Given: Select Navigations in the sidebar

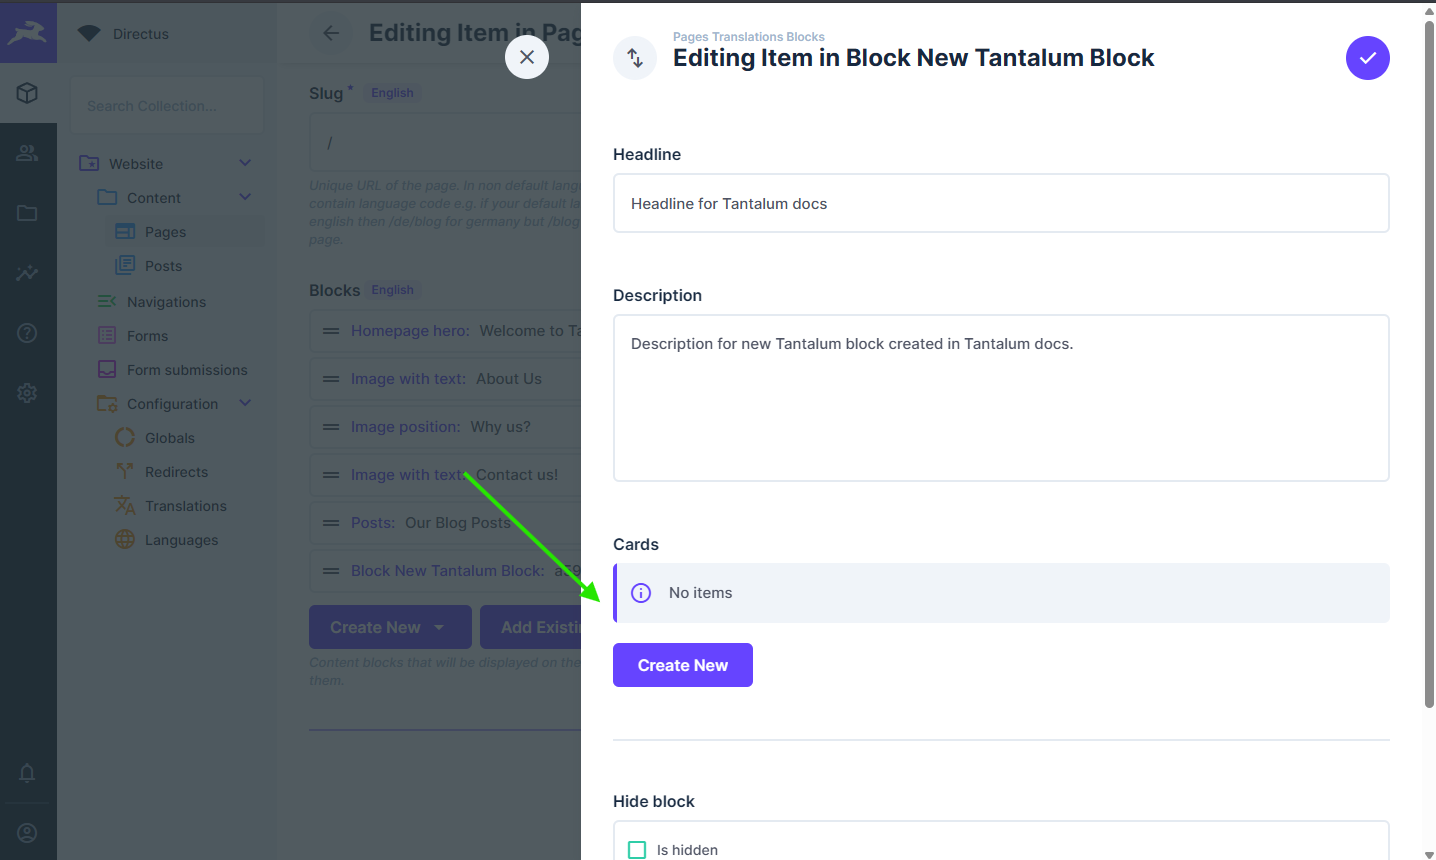Looking at the screenshot, I should pos(166,302).
